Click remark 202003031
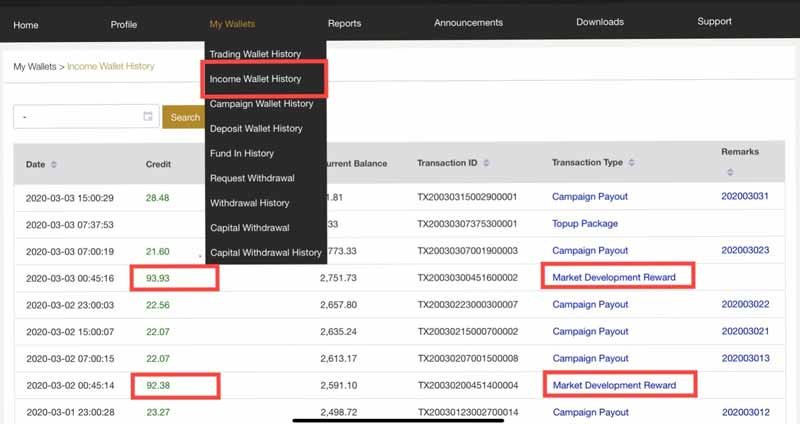The image size is (800, 424). pyautogui.click(x=745, y=196)
